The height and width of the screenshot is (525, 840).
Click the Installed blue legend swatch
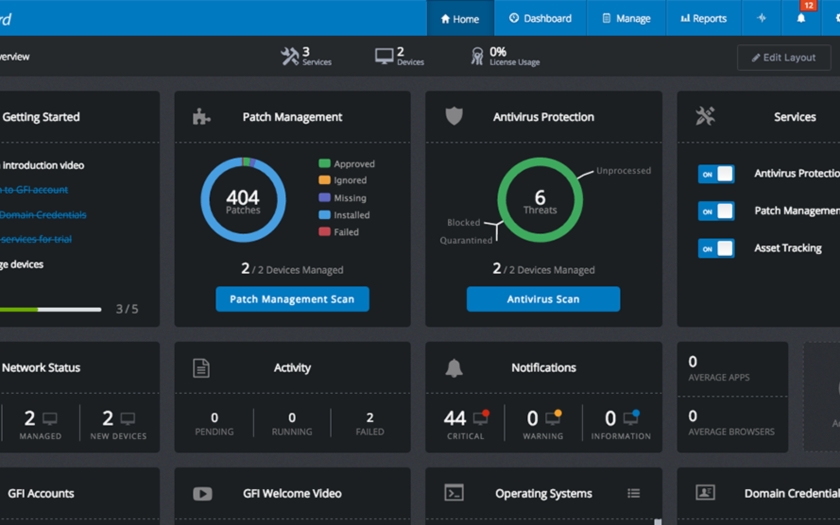[x=324, y=215]
